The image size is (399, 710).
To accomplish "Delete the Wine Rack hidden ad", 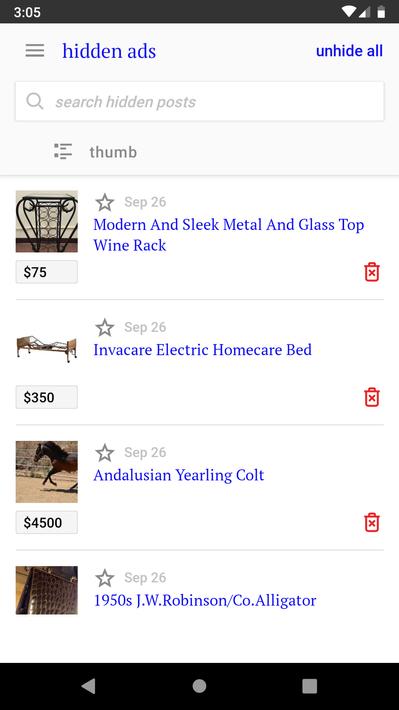I will click(371, 272).
